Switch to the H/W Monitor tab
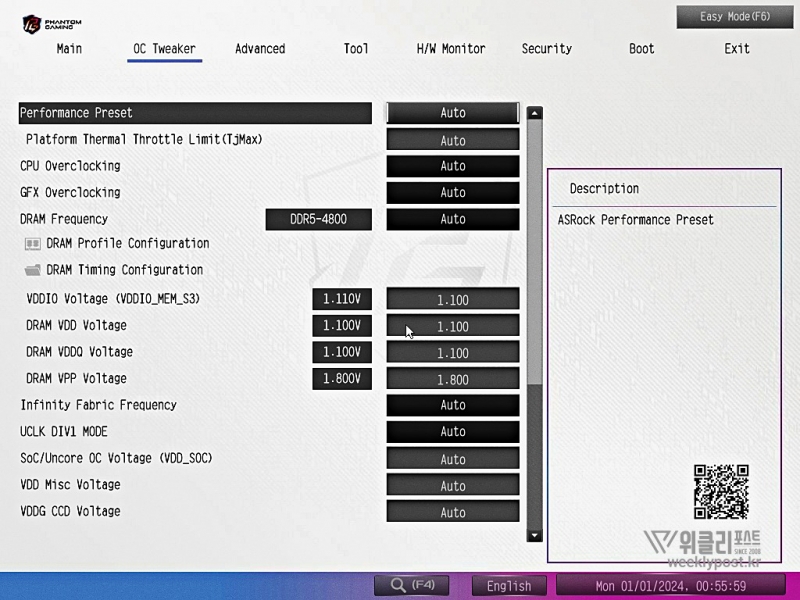This screenshot has width=800, height=600. tap(451, 49)
